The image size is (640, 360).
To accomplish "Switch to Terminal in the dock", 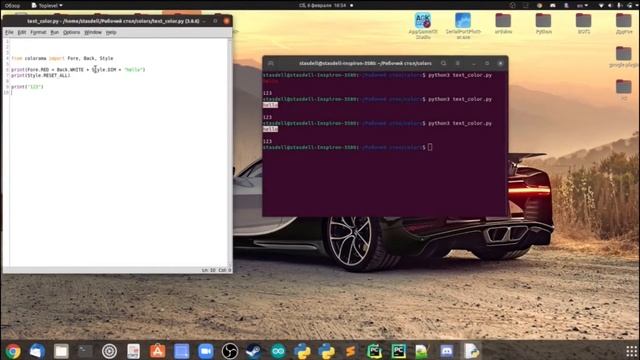I will pyautogui.click(x=85, y=351).
